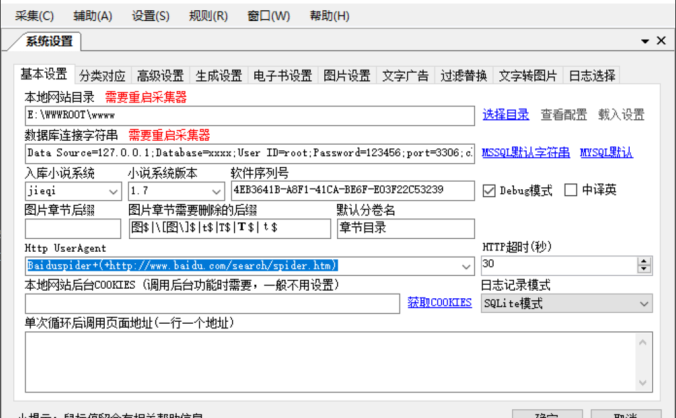This screenshot has height=418, width=676.
Task: Close the 系统设置 panel with the X
Action: [660, 40]
